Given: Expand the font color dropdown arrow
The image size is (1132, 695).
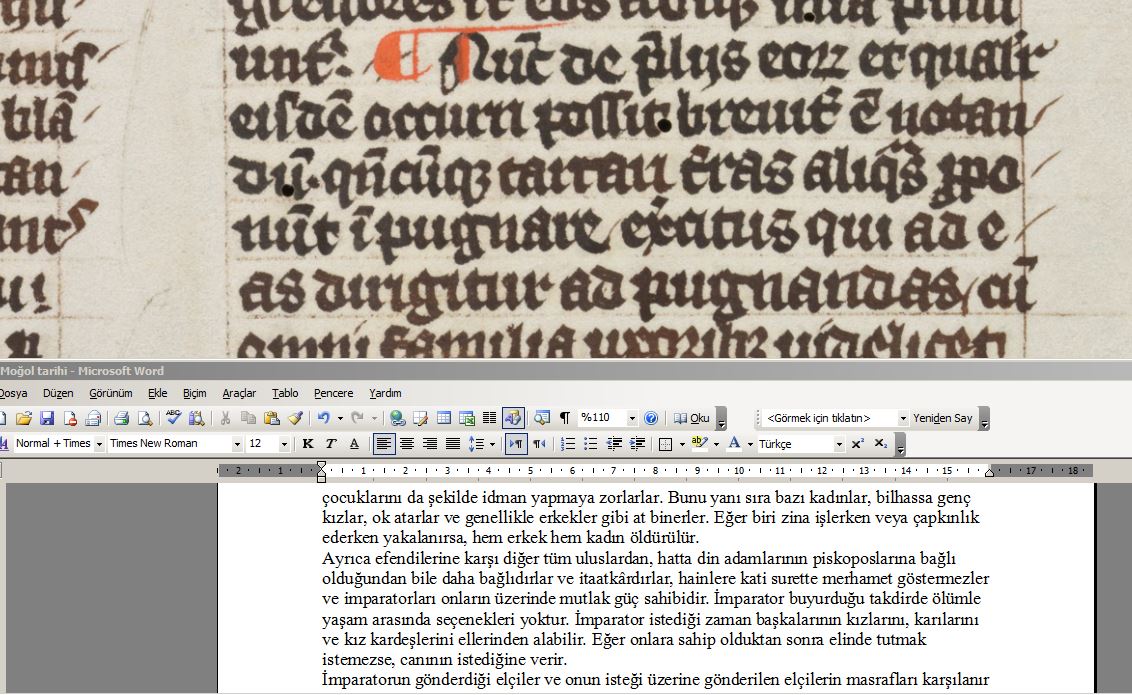Looking at the screenshot, I should click(750, 445).
